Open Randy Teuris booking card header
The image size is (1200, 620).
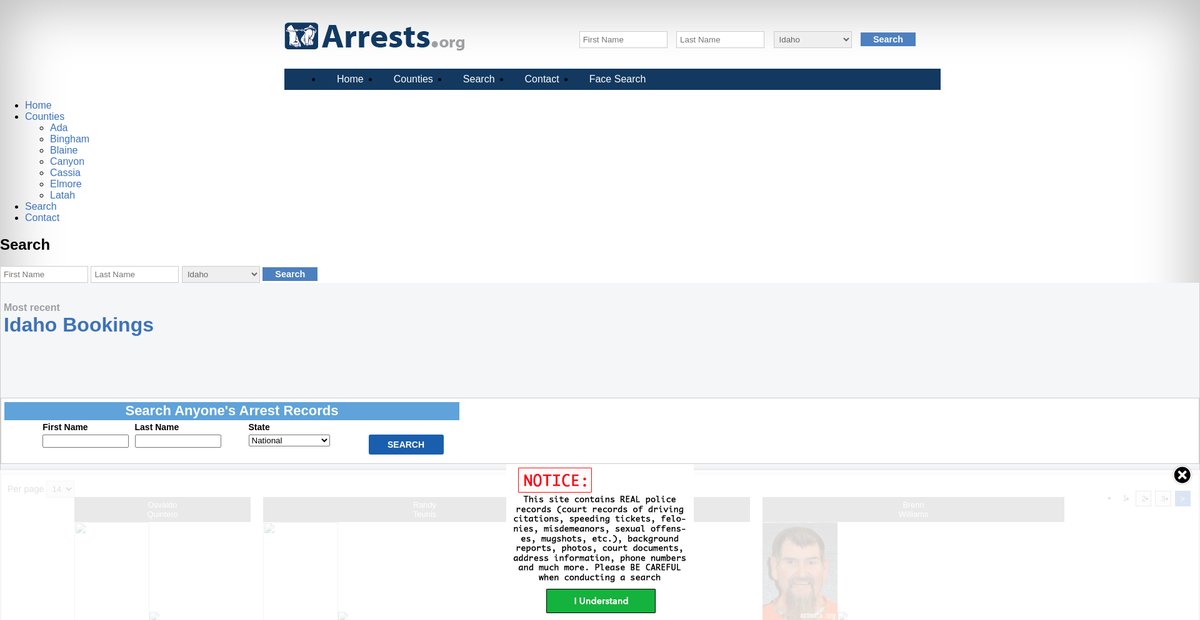point(424,510)
